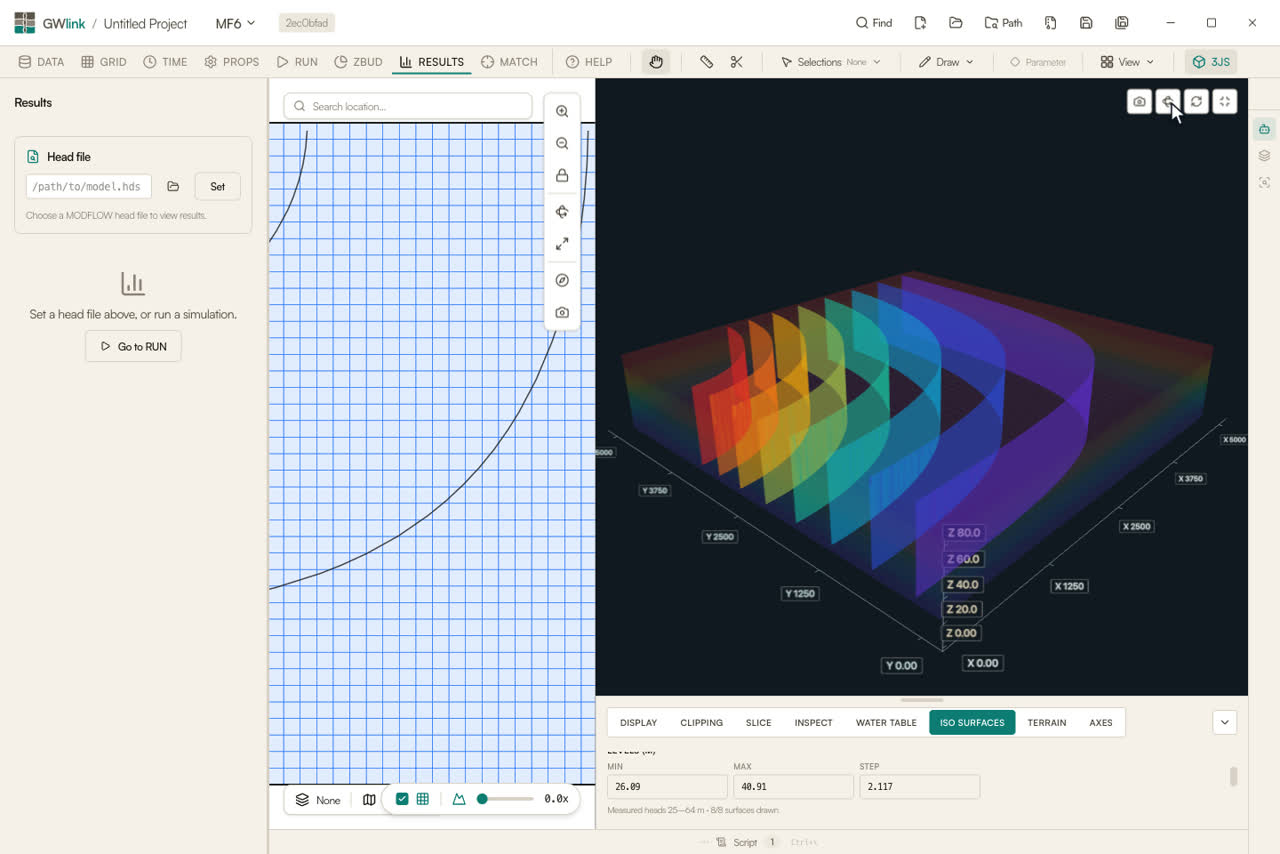Switch to the TIME tab
1280x854 pixels.
(165, 62)
